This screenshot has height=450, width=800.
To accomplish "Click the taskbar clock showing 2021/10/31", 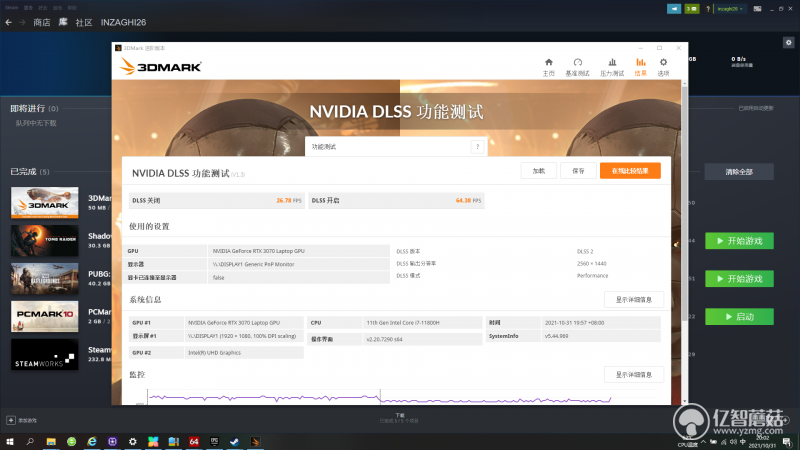I will (762, 442).
